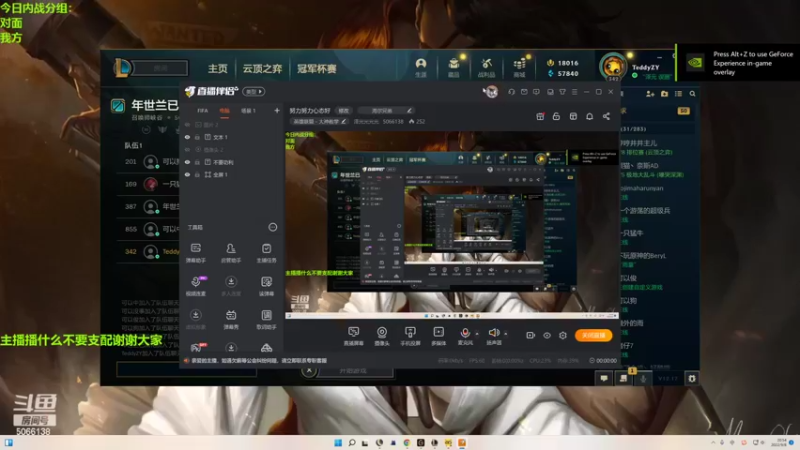Start recording with the record icon
The image size is (800, 450).
[531, 335]
